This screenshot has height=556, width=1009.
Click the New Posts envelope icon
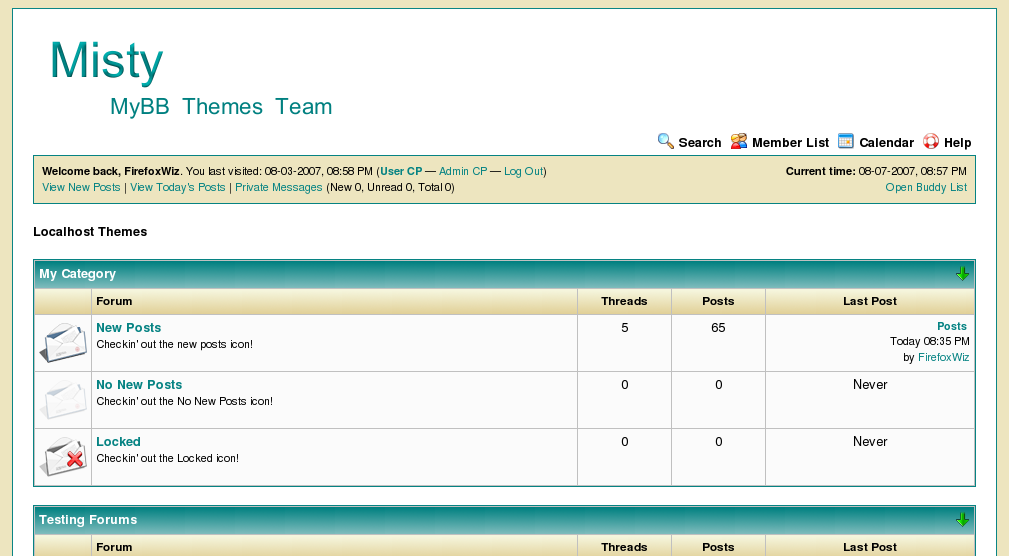pyautogui.click(x=62, y=343)
